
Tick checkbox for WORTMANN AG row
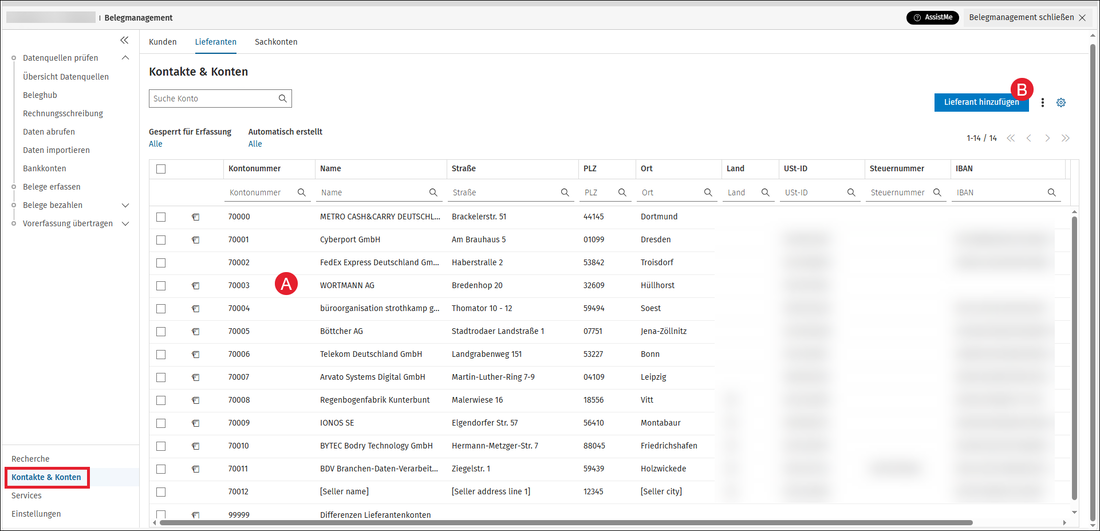tap(161, 285)
